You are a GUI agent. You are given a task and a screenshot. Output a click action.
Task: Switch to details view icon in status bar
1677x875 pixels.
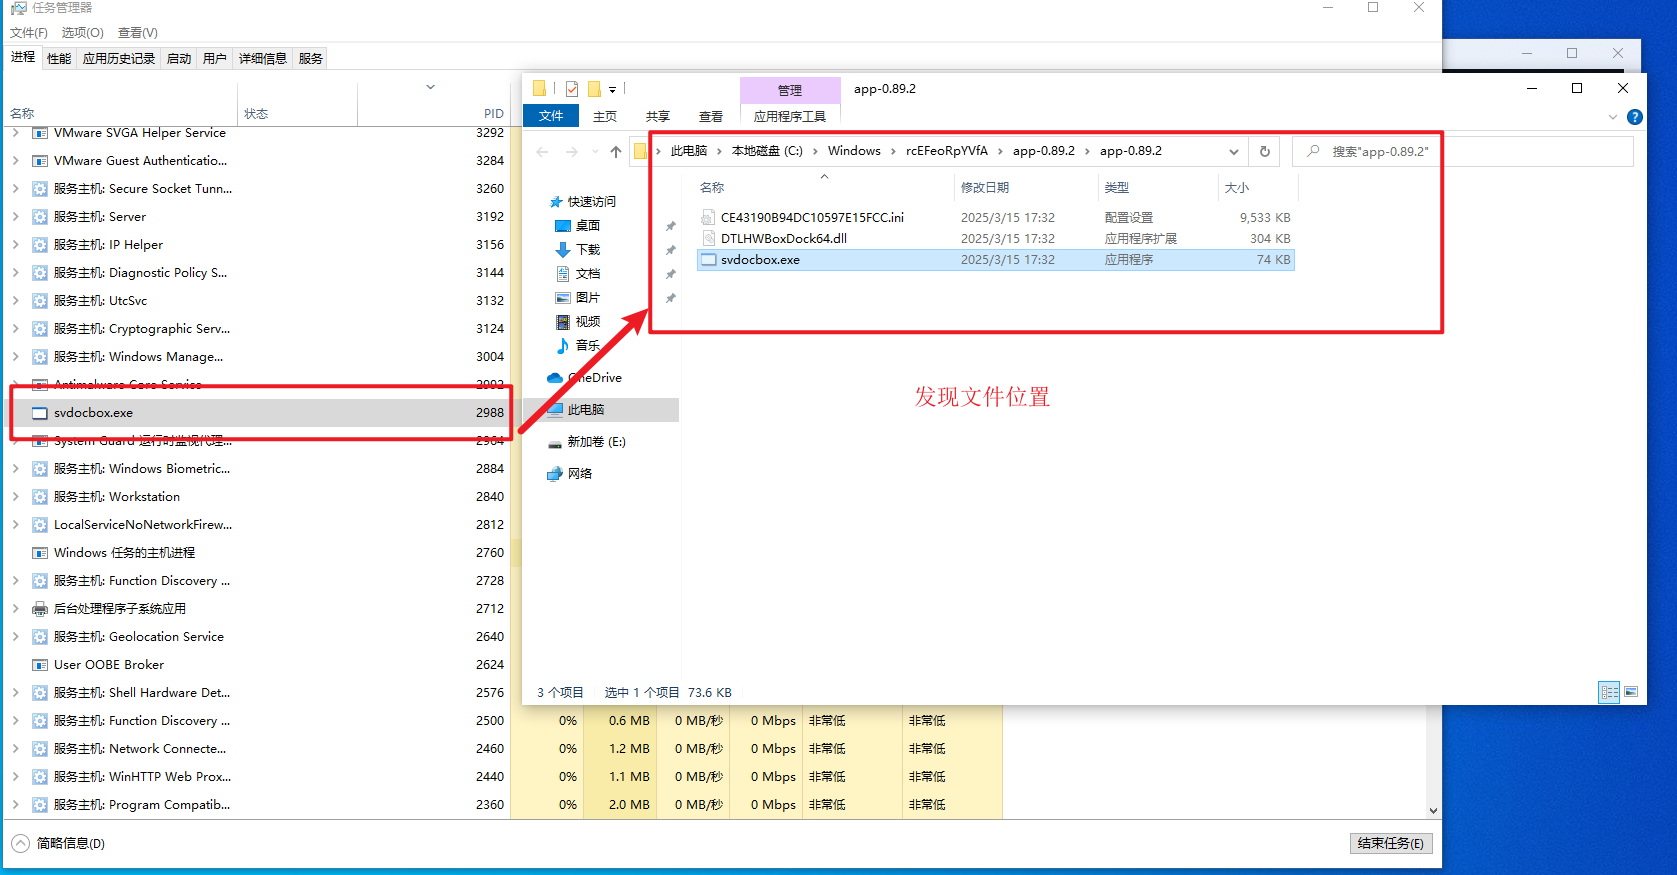click(x=1609, y=692)
